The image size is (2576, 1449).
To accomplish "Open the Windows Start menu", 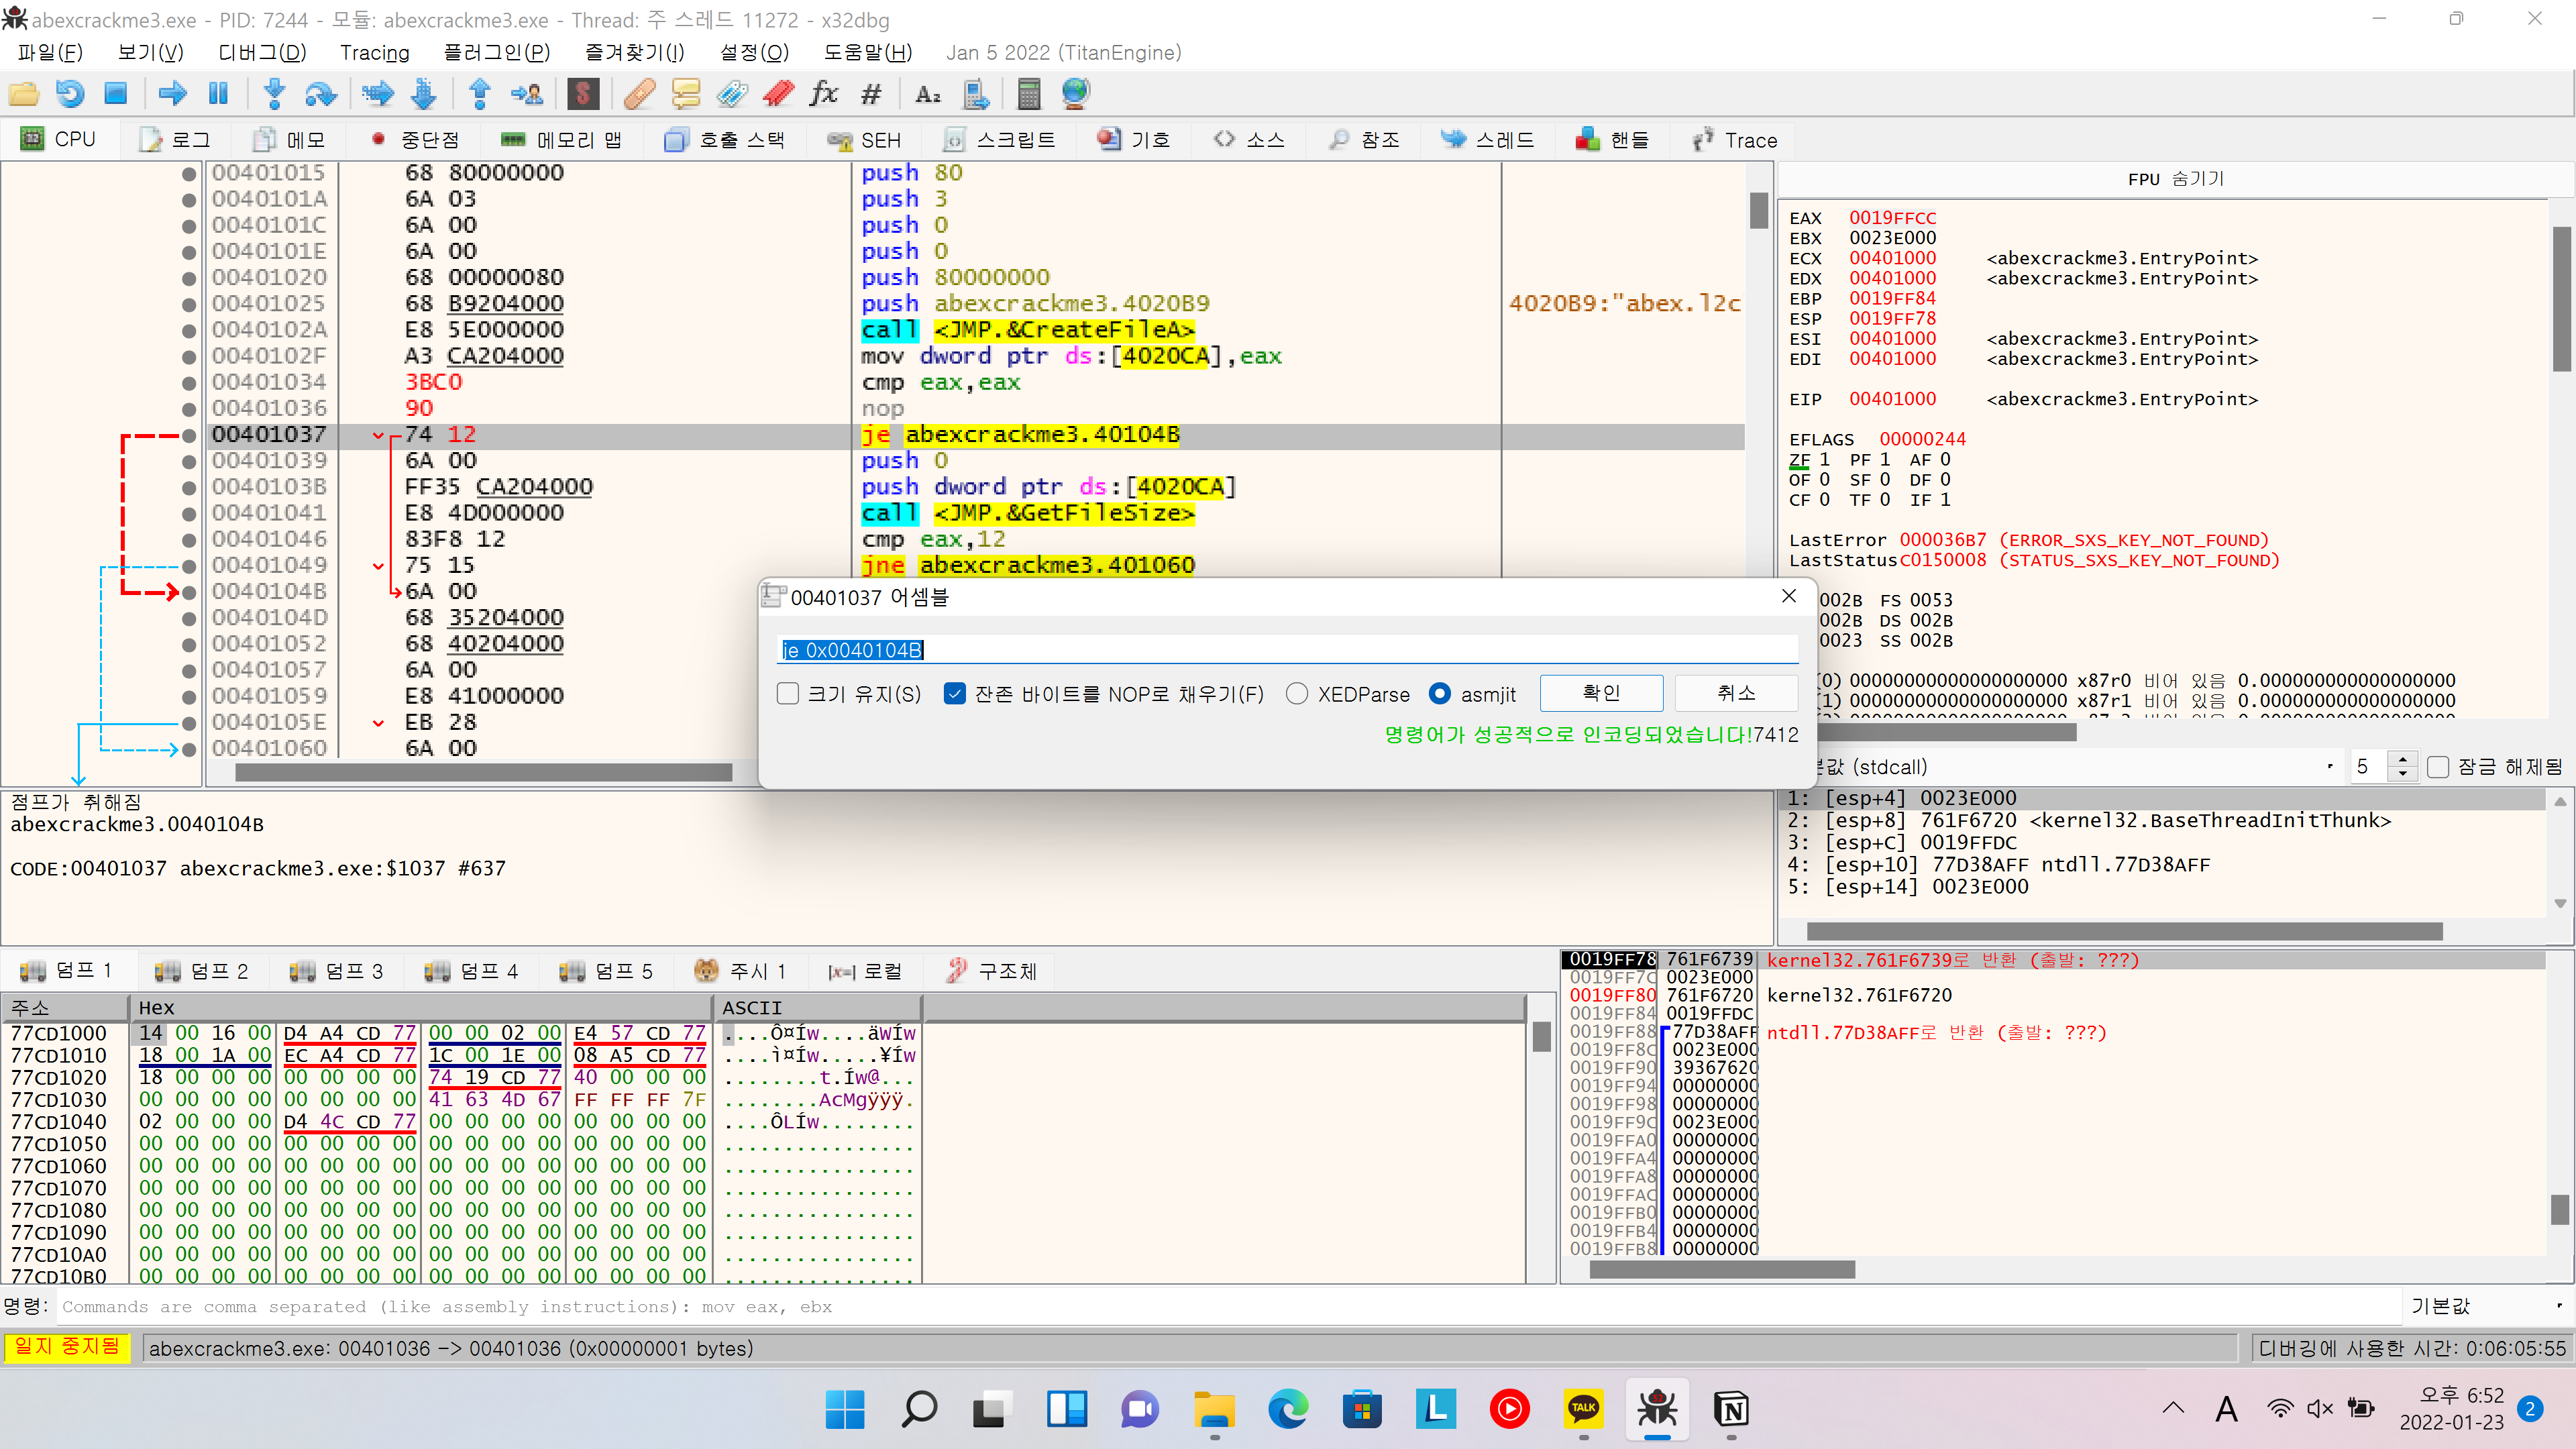I will [845, 1410].
